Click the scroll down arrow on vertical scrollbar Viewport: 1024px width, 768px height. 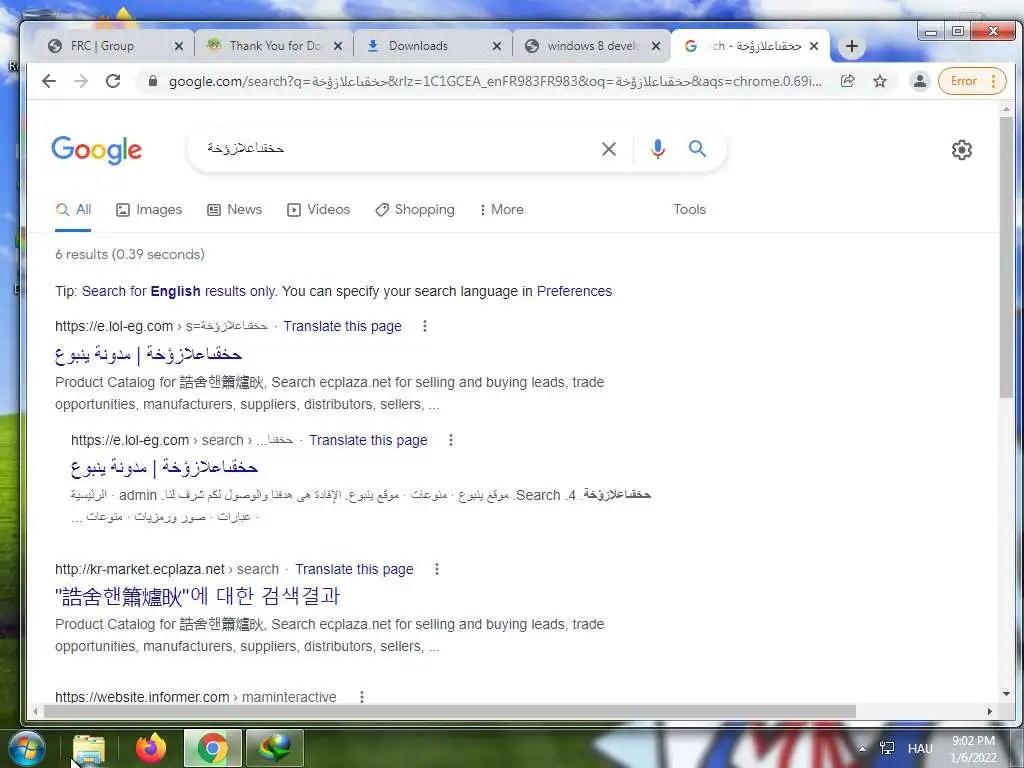tap(1006, 694)
